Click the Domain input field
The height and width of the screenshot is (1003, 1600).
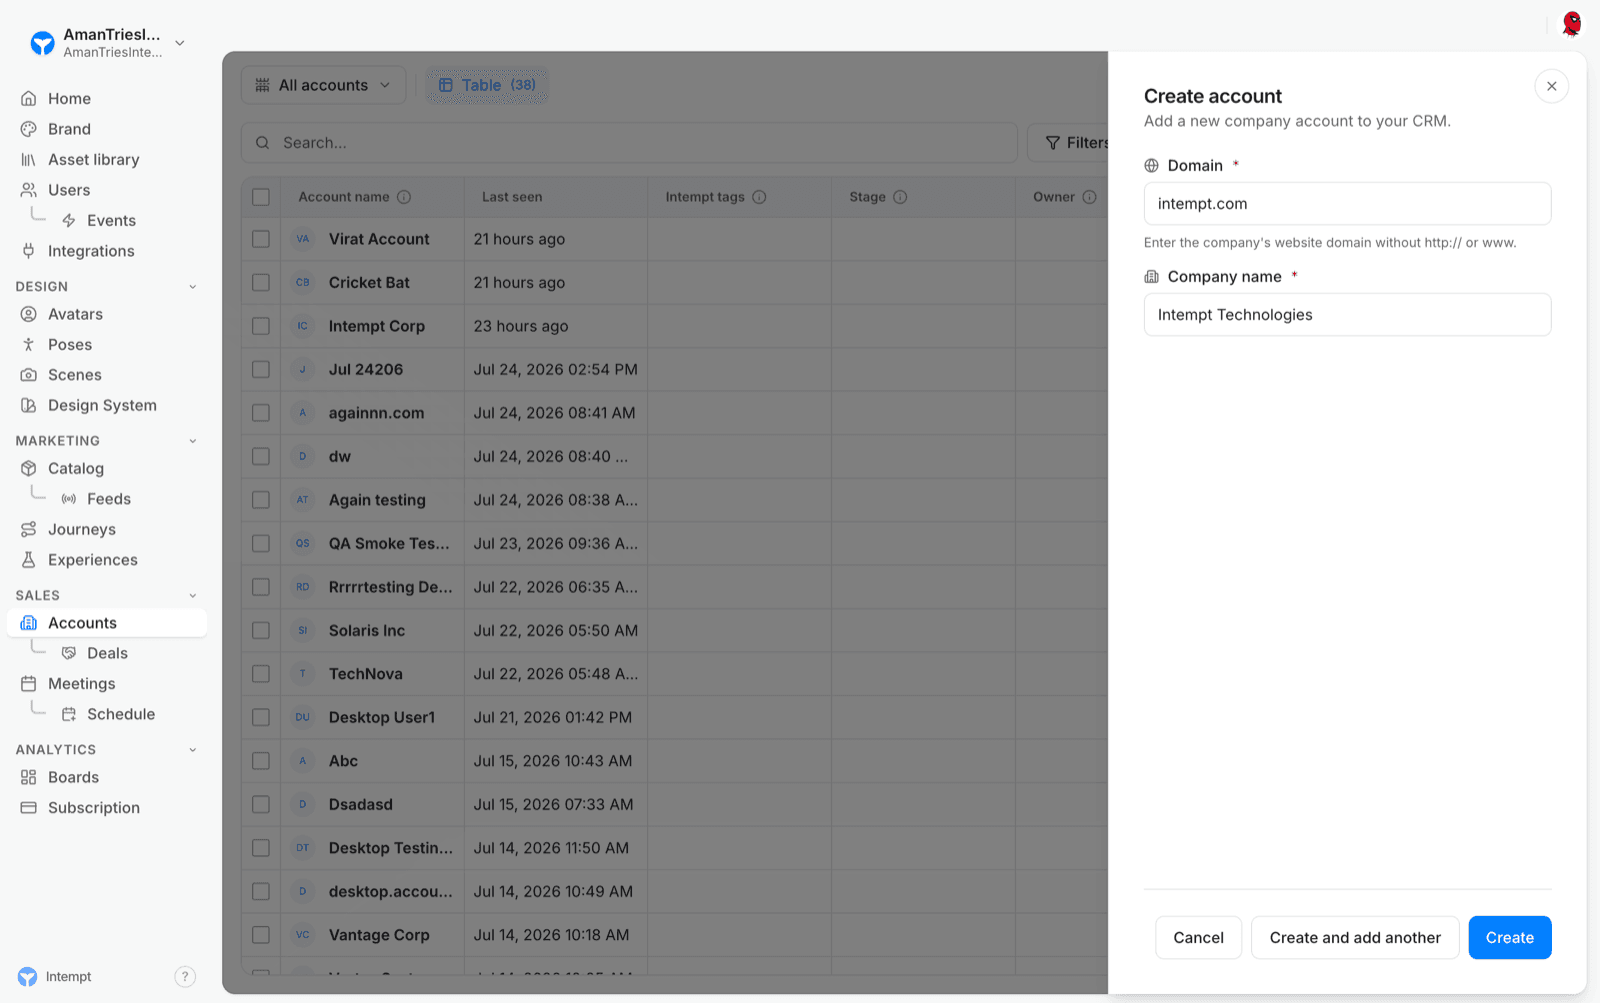coord(1348,204)
